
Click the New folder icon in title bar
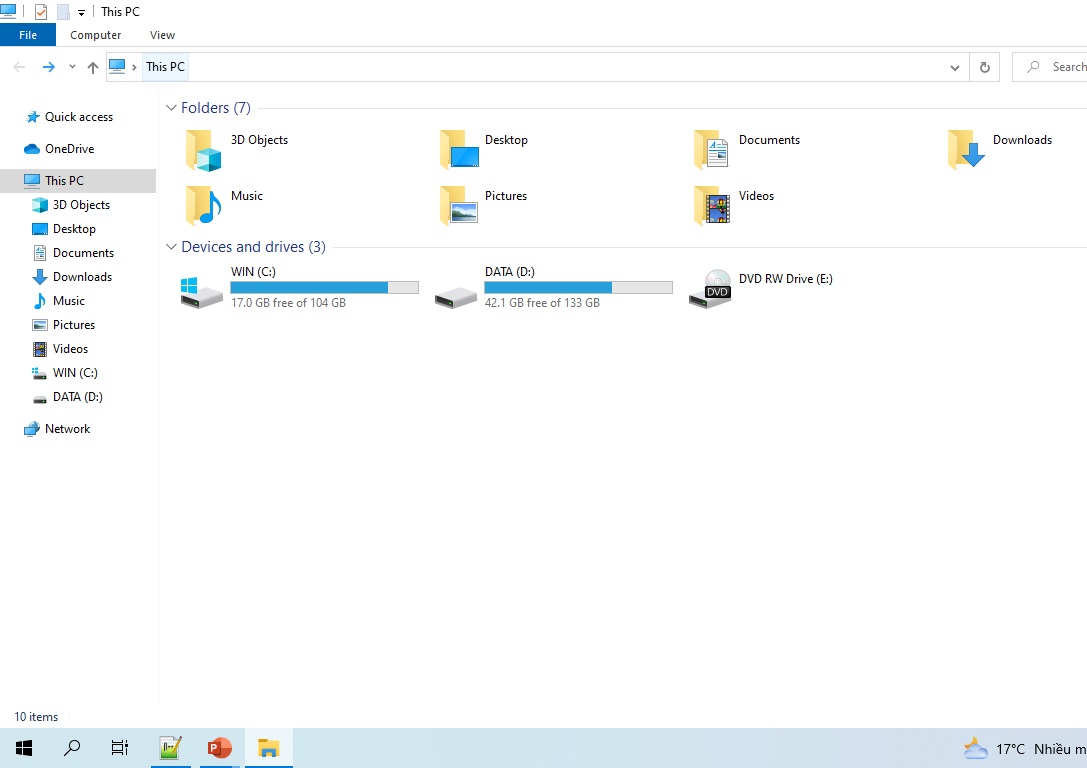tap(63, 12)
